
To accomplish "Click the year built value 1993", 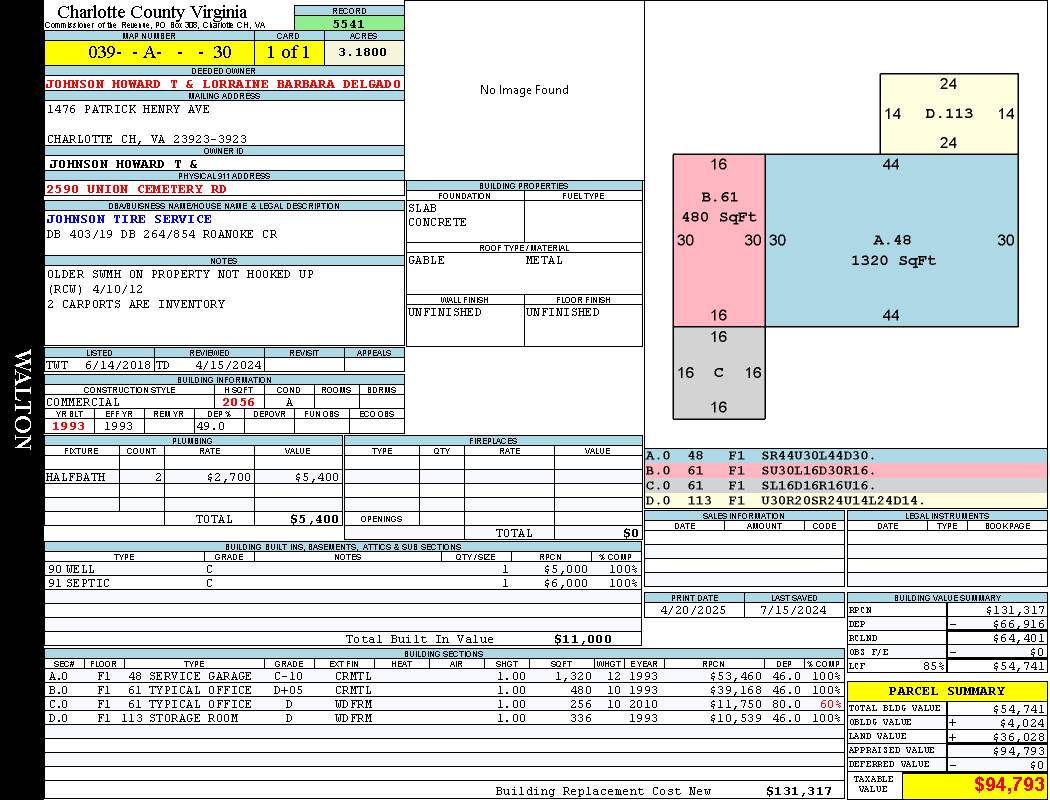I will tap(69, 426).
